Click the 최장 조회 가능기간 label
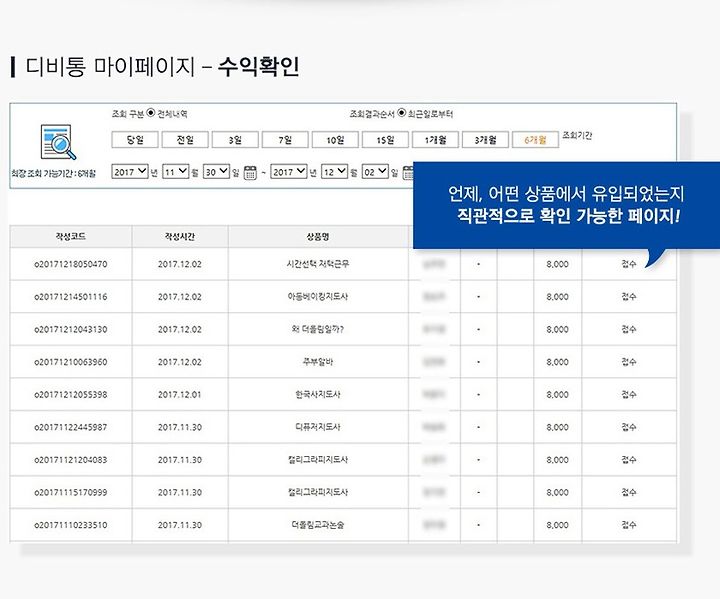The image size is (720, 599). 54,174
